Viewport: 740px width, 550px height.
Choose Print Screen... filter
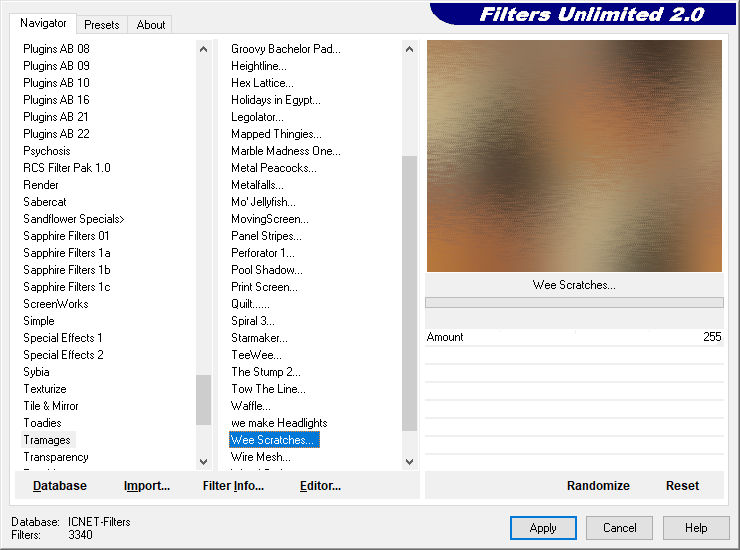(264, 287)
